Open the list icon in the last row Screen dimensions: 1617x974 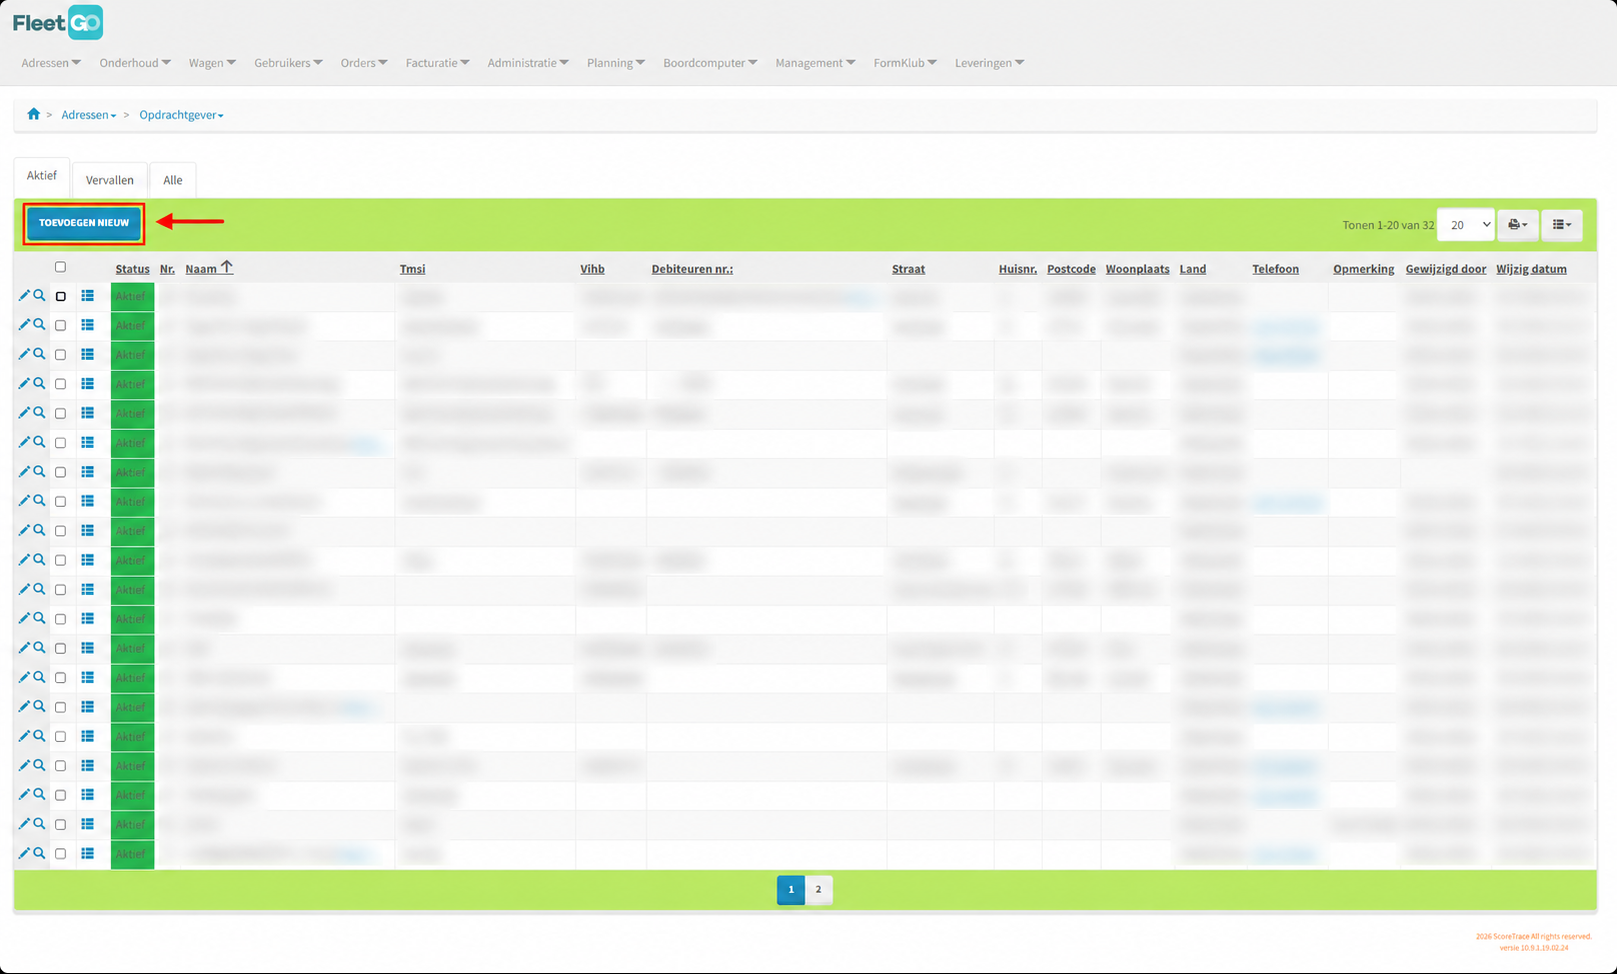point(88,853)
